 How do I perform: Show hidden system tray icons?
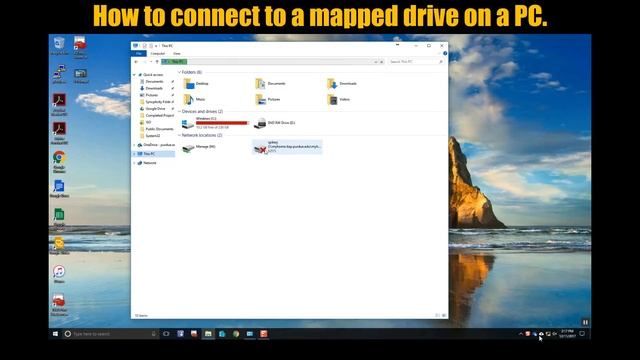(x=521, y=334)
